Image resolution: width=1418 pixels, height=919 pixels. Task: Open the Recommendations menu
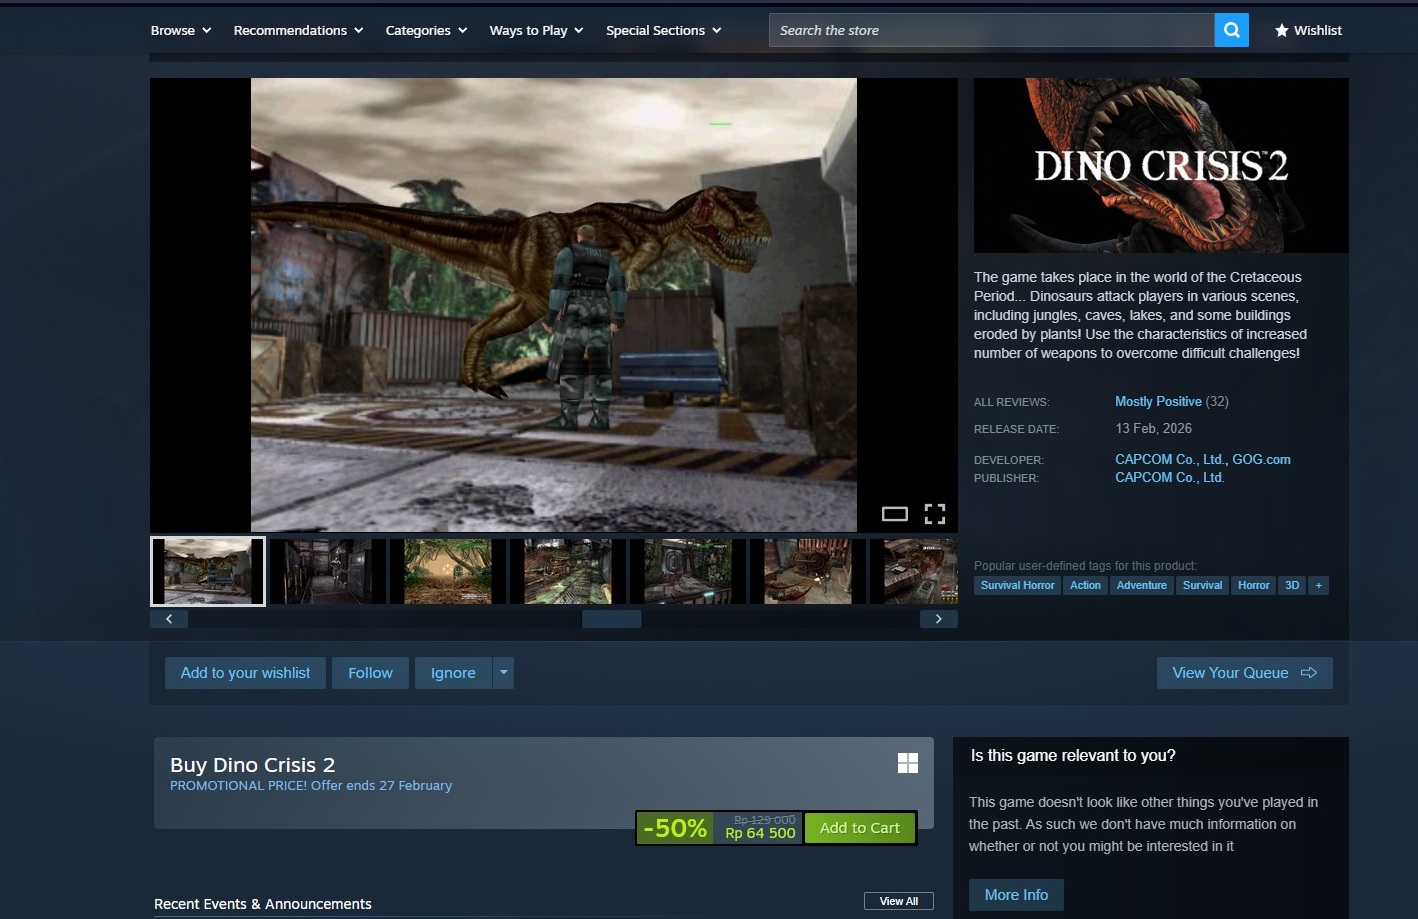(x=298, y=30)
